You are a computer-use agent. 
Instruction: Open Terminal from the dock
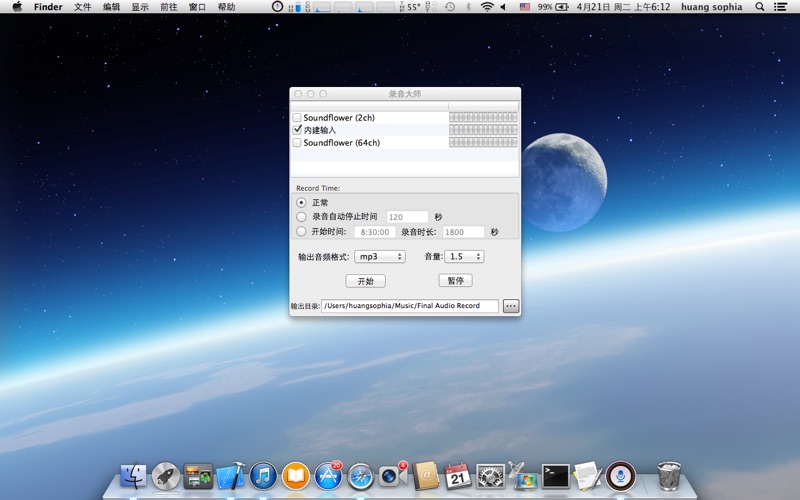(555, 476)
